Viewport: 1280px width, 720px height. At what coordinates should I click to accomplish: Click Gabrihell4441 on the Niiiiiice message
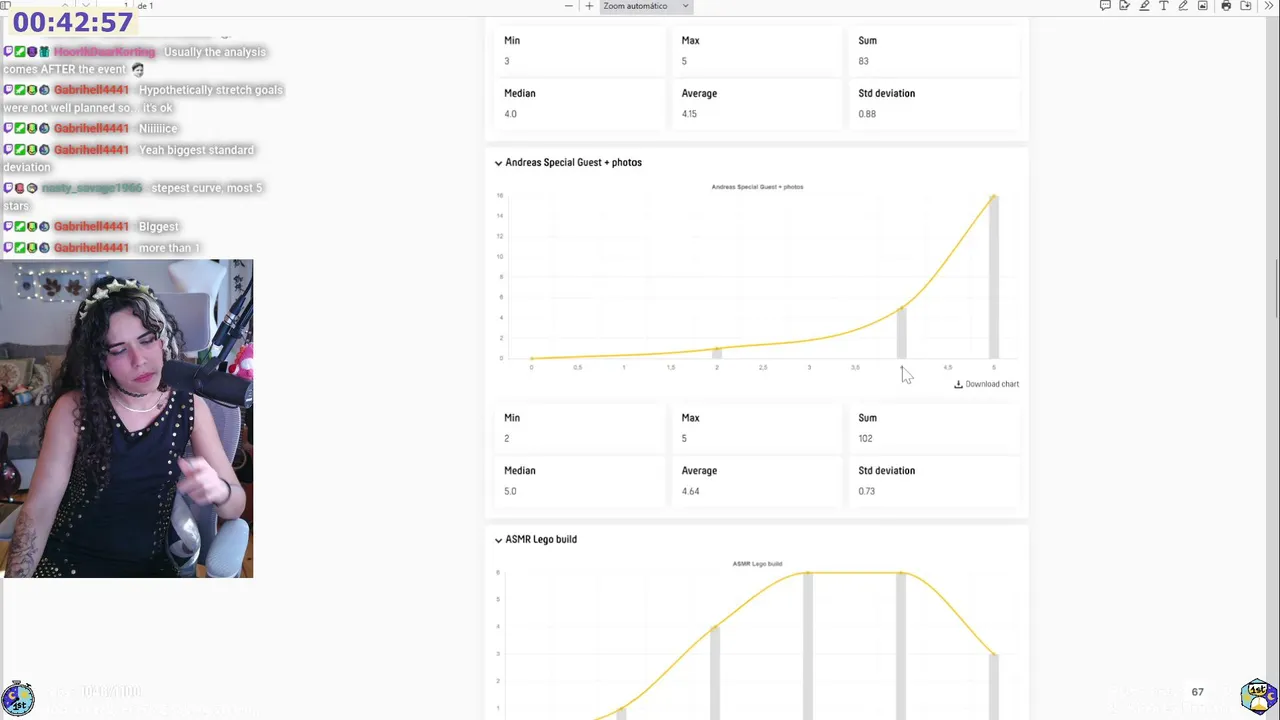pyautogui.click(x=91, y=129)
